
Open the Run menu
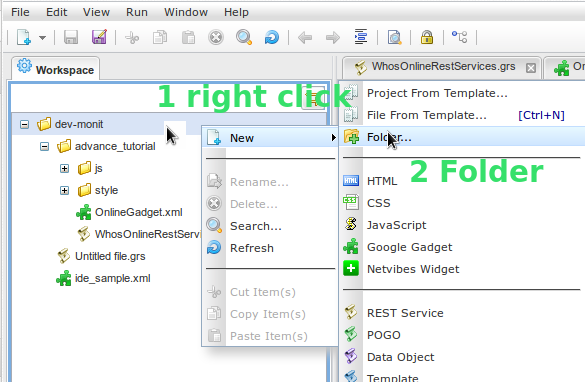click(x=137, y=12)
